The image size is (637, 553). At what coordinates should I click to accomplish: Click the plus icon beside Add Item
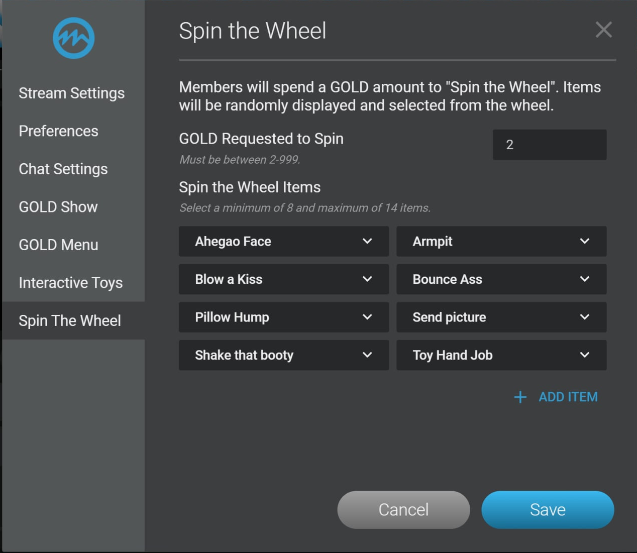coord(520,397)
